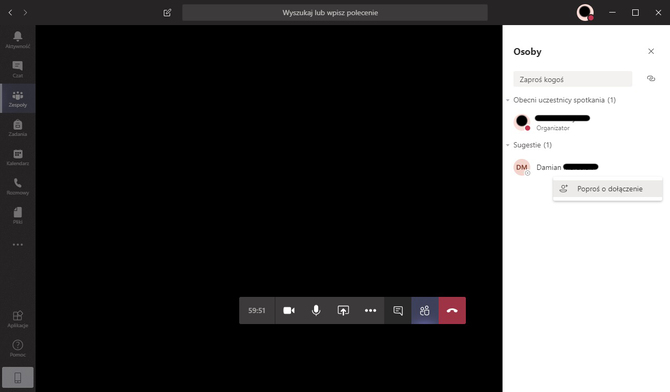Viewport: 670px width, 392px height.
Task: Show more apps via sidebar ellipsis
Action: click(x=18, y=245)
